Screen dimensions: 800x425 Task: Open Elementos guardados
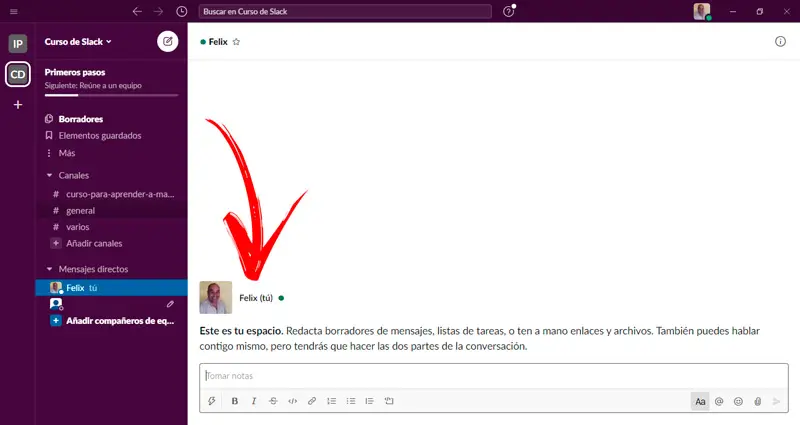coord(100,136)
